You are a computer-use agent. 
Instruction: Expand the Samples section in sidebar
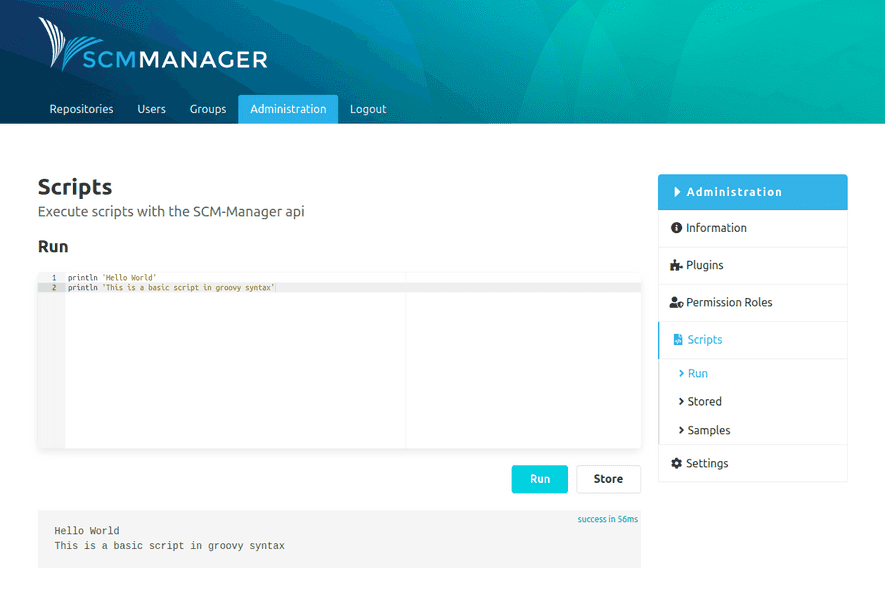(x=710, y=430)
